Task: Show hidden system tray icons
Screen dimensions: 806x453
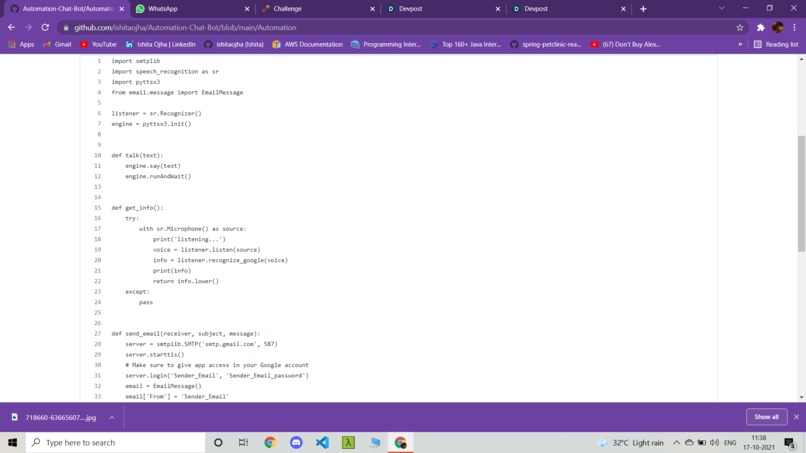Action: 676,443
